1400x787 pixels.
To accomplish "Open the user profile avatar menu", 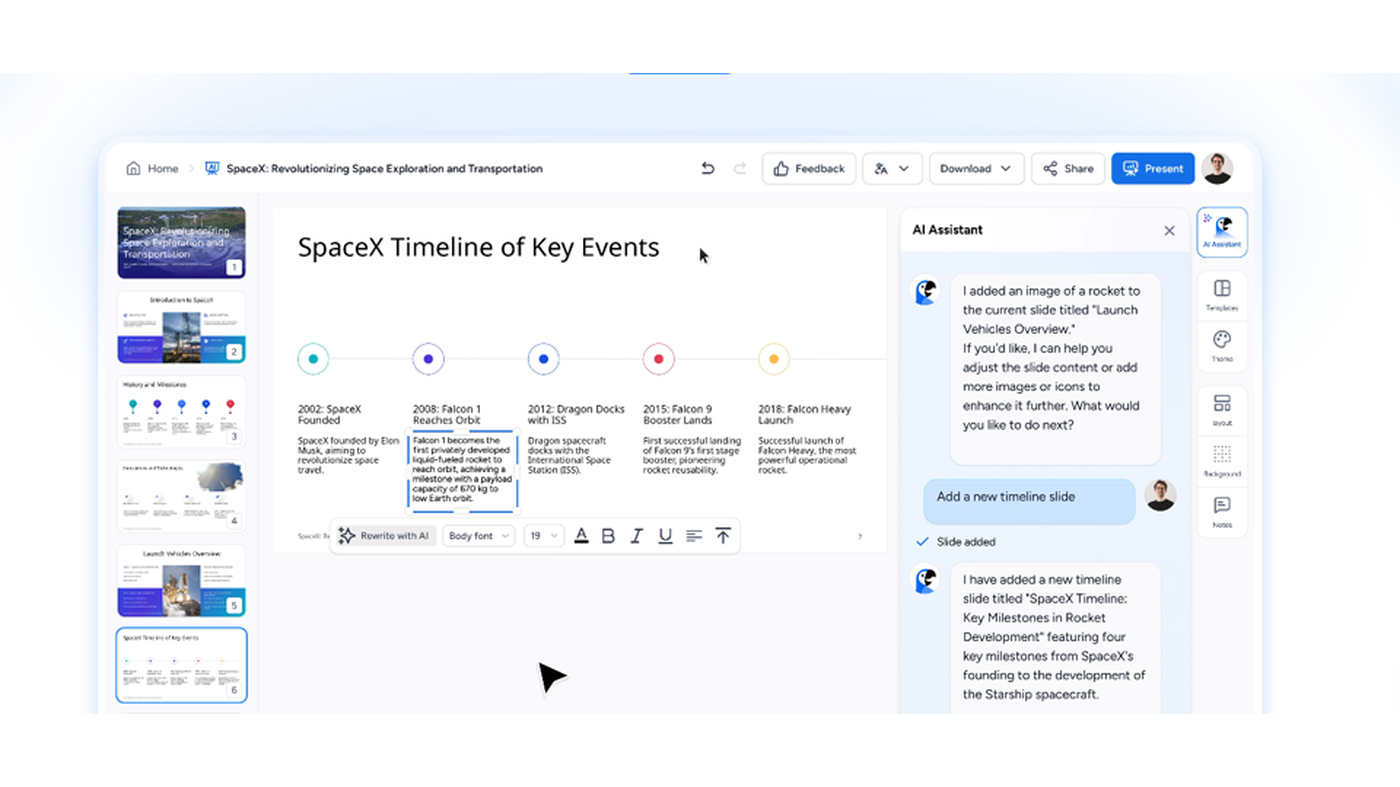I will 1217,169.
